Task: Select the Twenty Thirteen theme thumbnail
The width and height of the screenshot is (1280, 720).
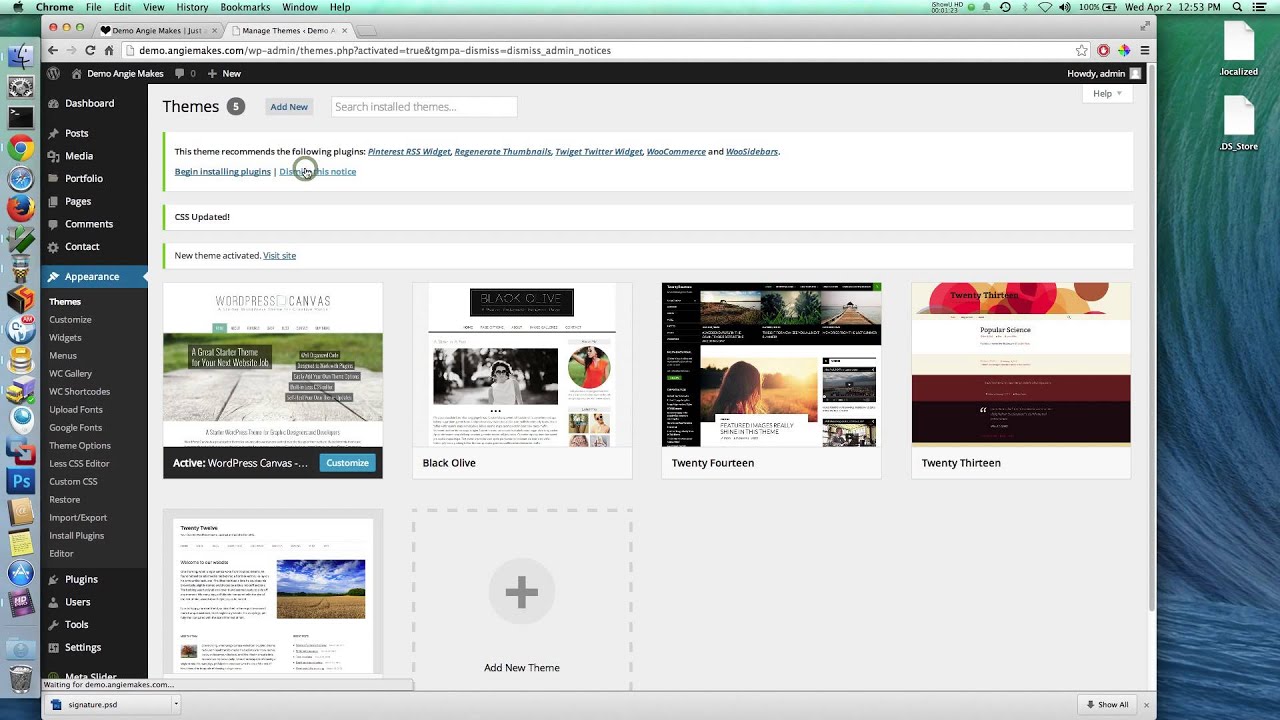Action: 1021,365
